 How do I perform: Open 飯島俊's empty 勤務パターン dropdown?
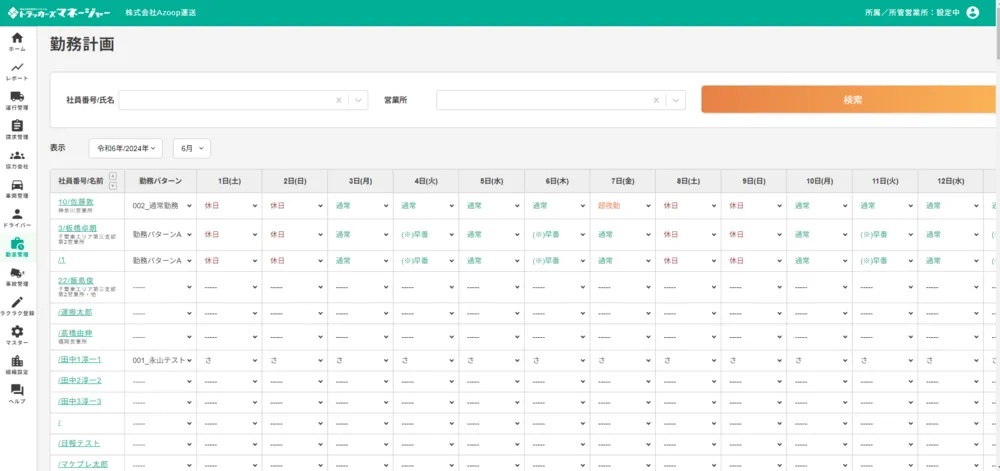[161, 287]
